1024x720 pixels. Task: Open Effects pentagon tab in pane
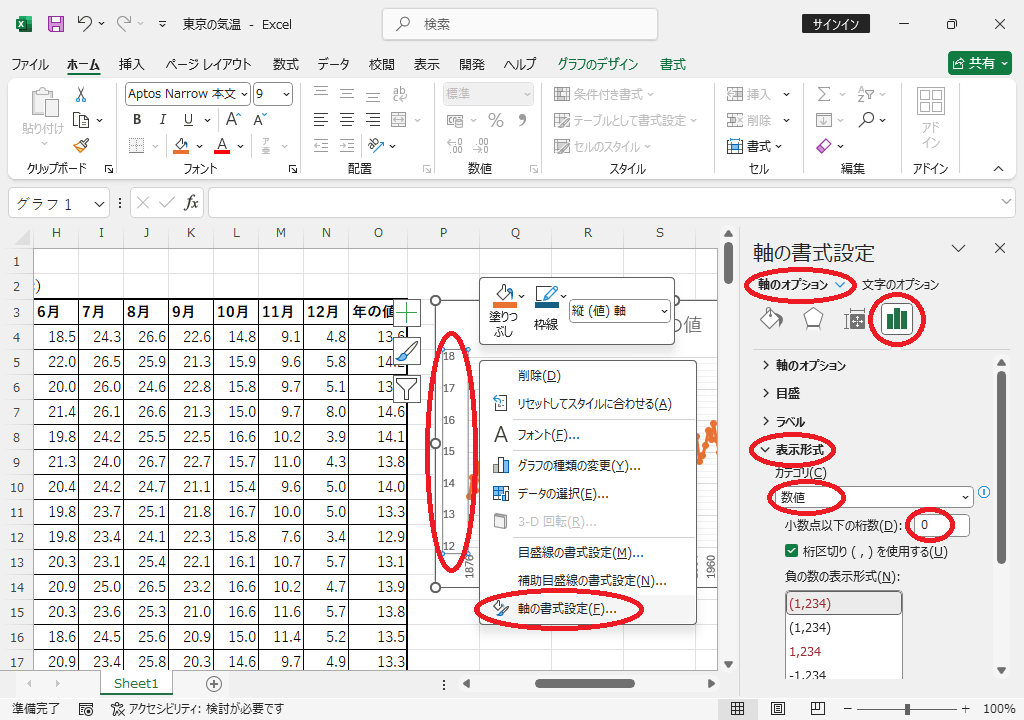(812, 319)
